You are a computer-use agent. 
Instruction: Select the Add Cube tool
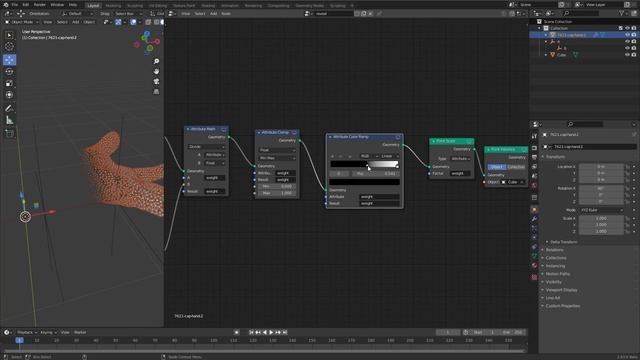coord(9,133)
